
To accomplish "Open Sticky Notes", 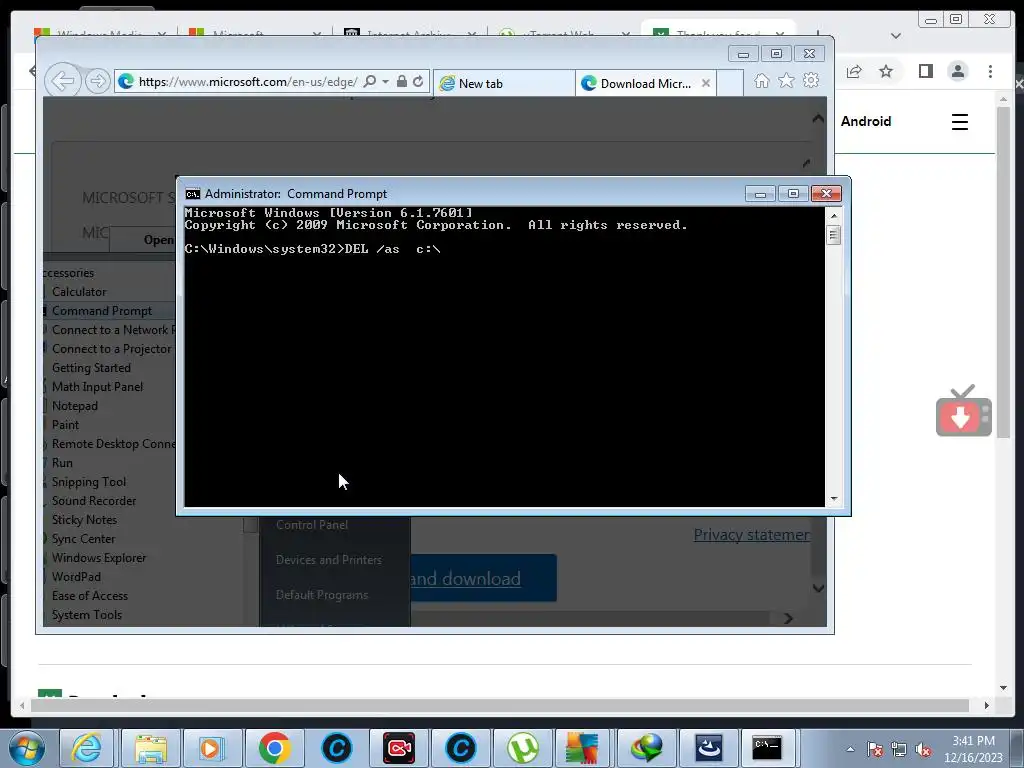I will (84, 519).
